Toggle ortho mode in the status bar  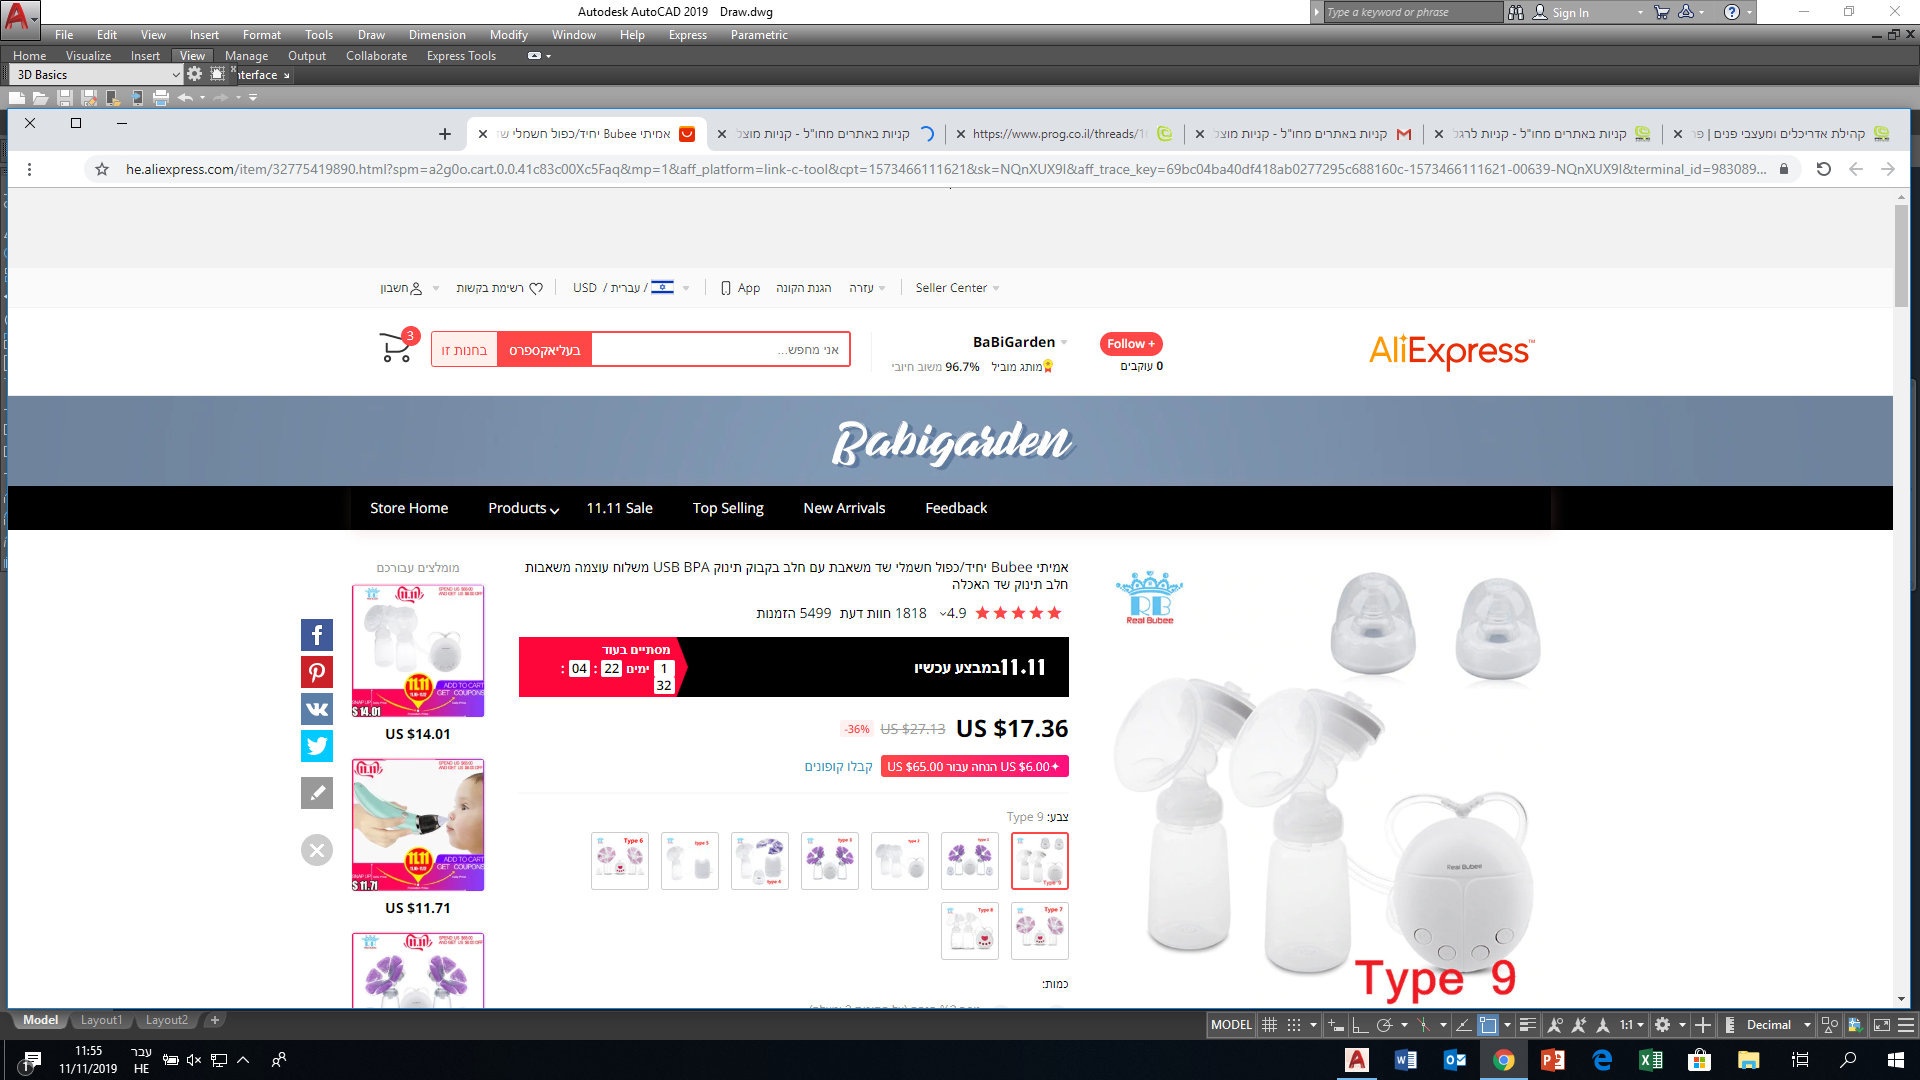coord(1360,1025)
